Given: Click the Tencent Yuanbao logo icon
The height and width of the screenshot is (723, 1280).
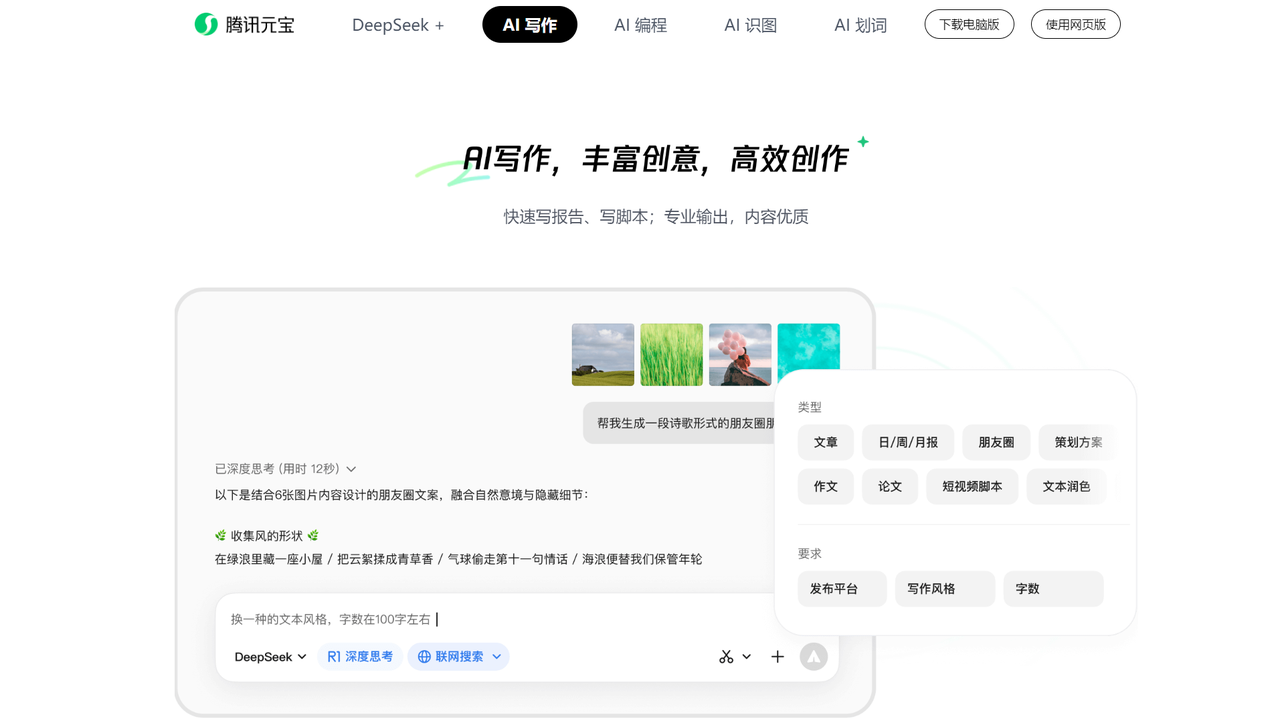Looking at the screenshot, I should 206,24.
